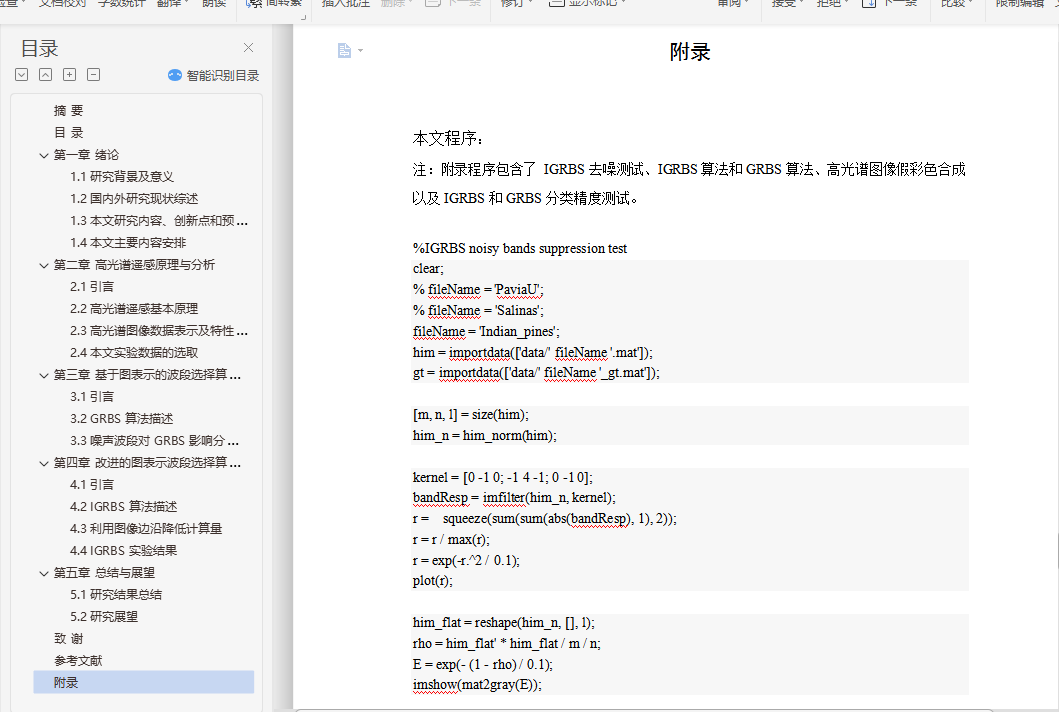Click the 本文程序: line
This screenshot has height=712, width=1059.
(x=448, y=139)
